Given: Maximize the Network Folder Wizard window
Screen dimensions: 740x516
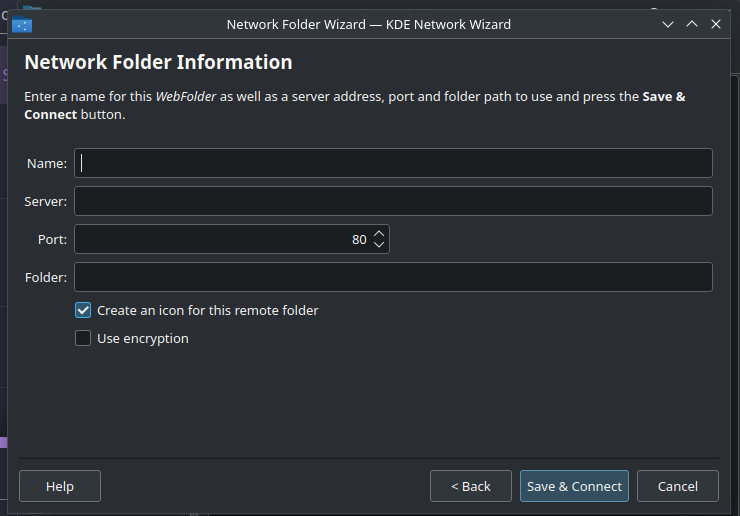Looking at the screenshot, I should click(x=691, y=24).
